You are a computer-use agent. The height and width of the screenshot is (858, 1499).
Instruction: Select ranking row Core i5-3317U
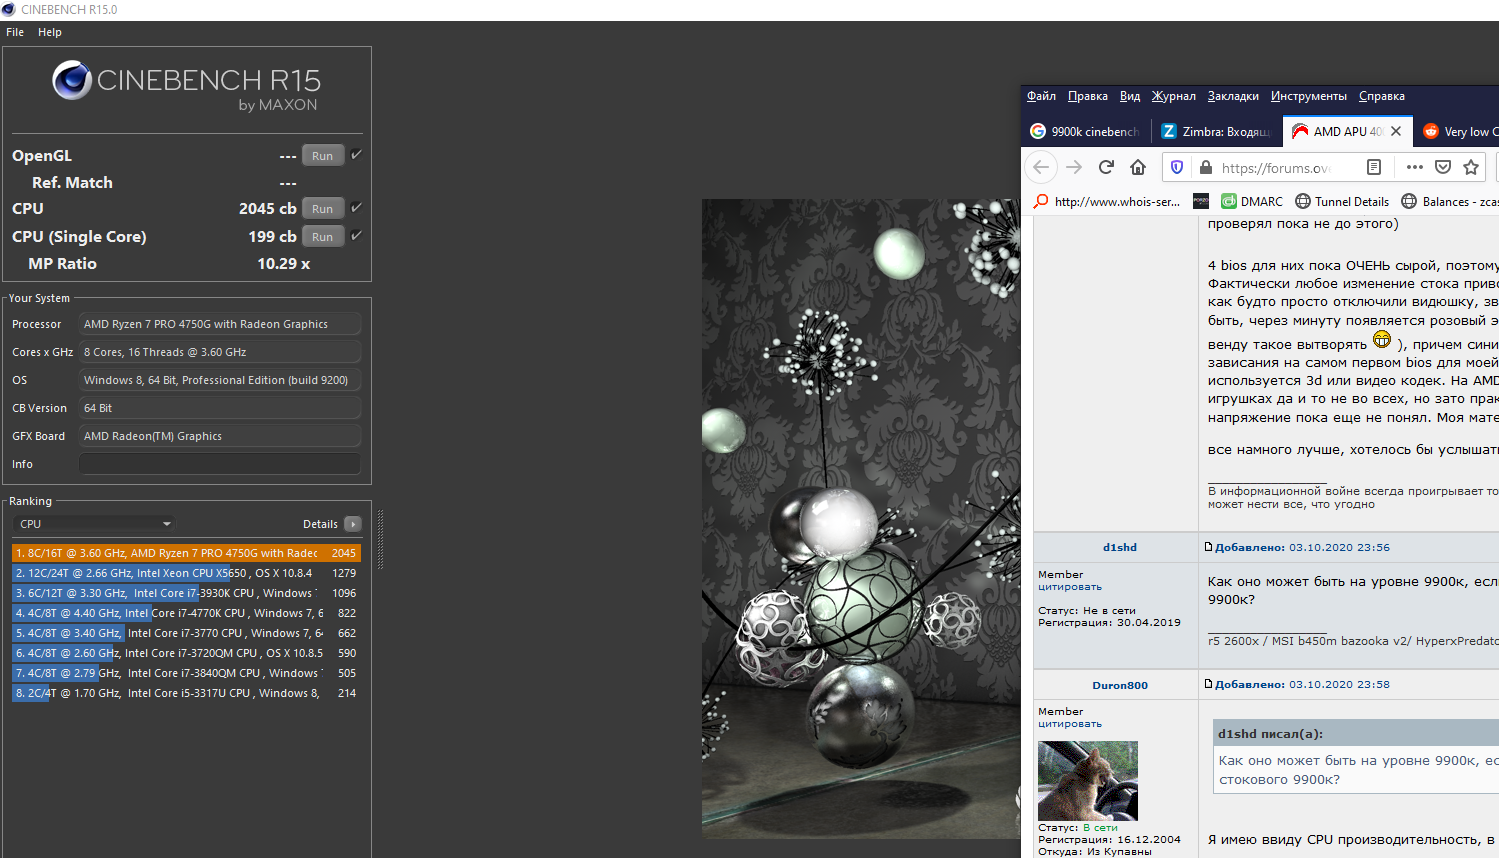tap(186, 693)
